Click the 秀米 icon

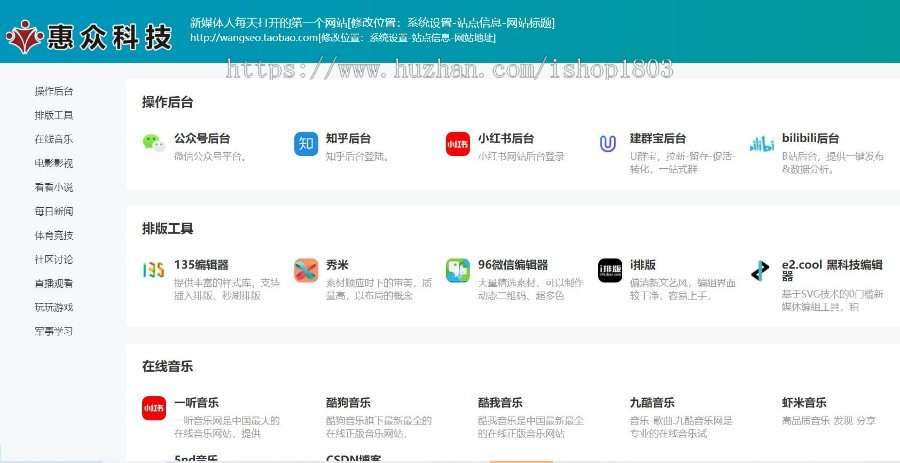(x=306, y=270)
